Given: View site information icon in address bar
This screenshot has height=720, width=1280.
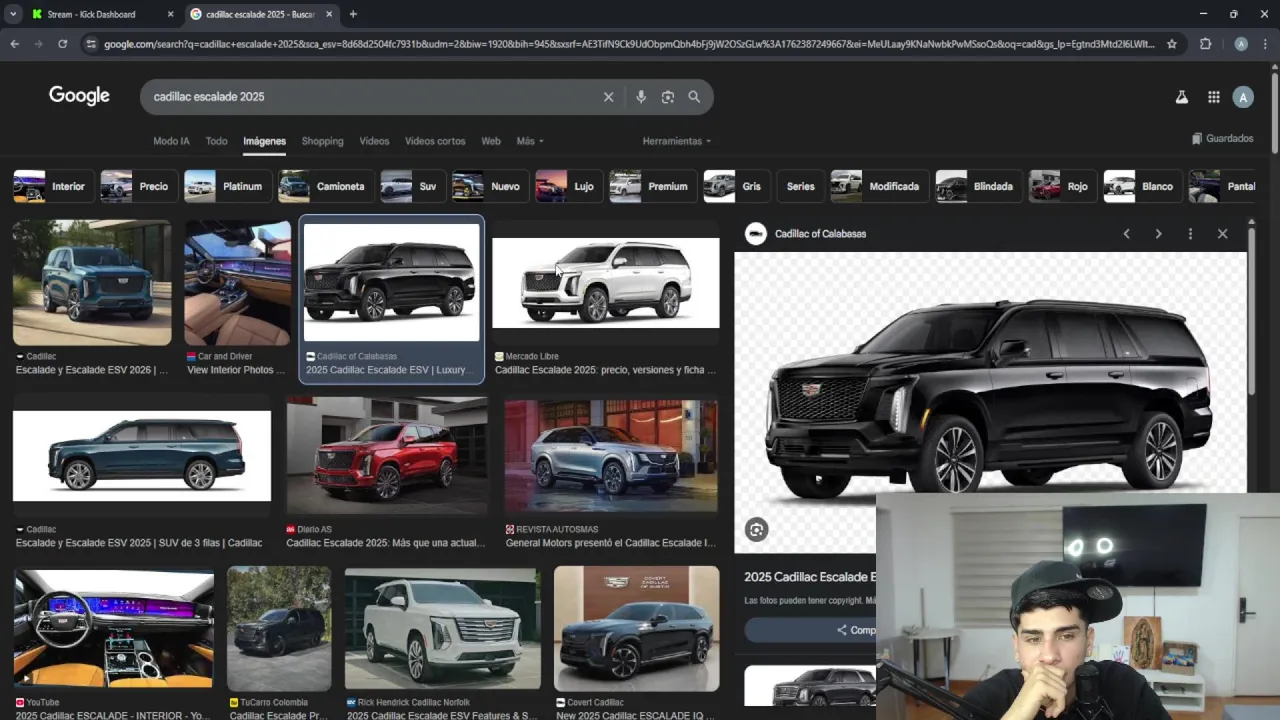Looking at the screenshot, I should [91, 44].
